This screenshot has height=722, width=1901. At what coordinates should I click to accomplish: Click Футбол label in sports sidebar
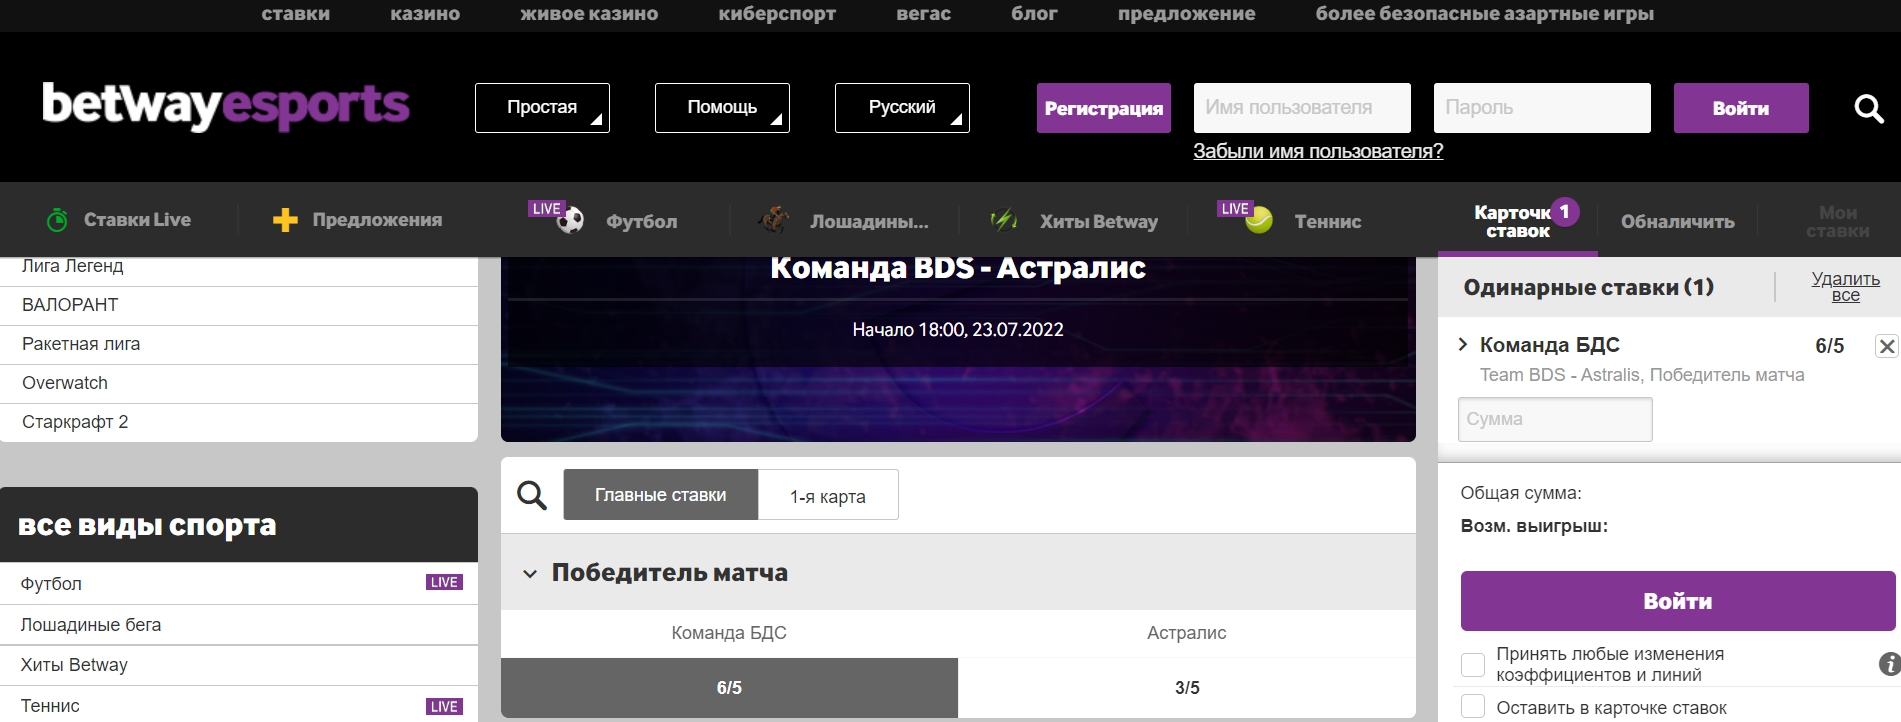click(51, 584)
